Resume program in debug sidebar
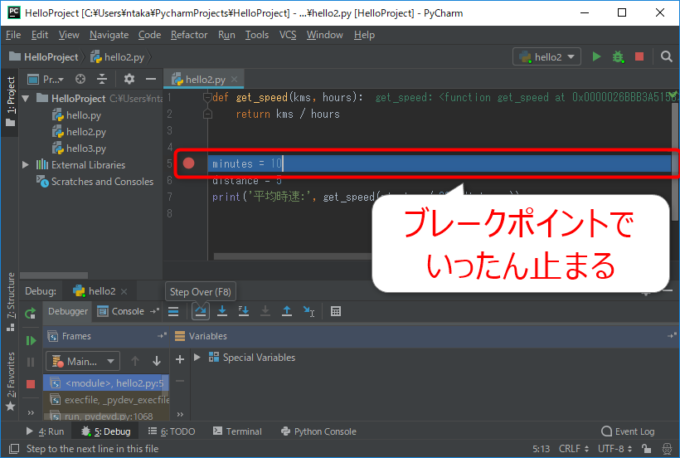Screen dimensions: 680x458 click(x=30, y=340)
